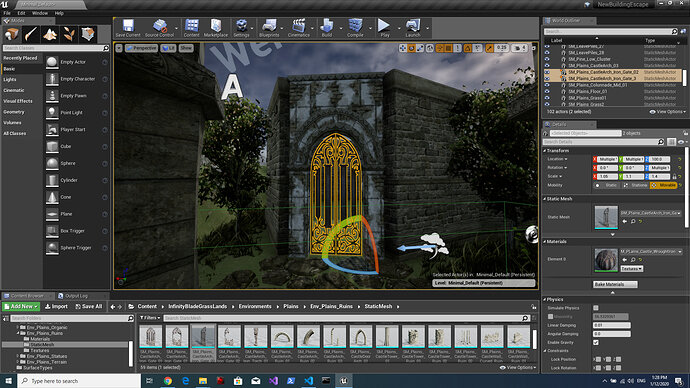Collapse the Transform section

point(544,150)
